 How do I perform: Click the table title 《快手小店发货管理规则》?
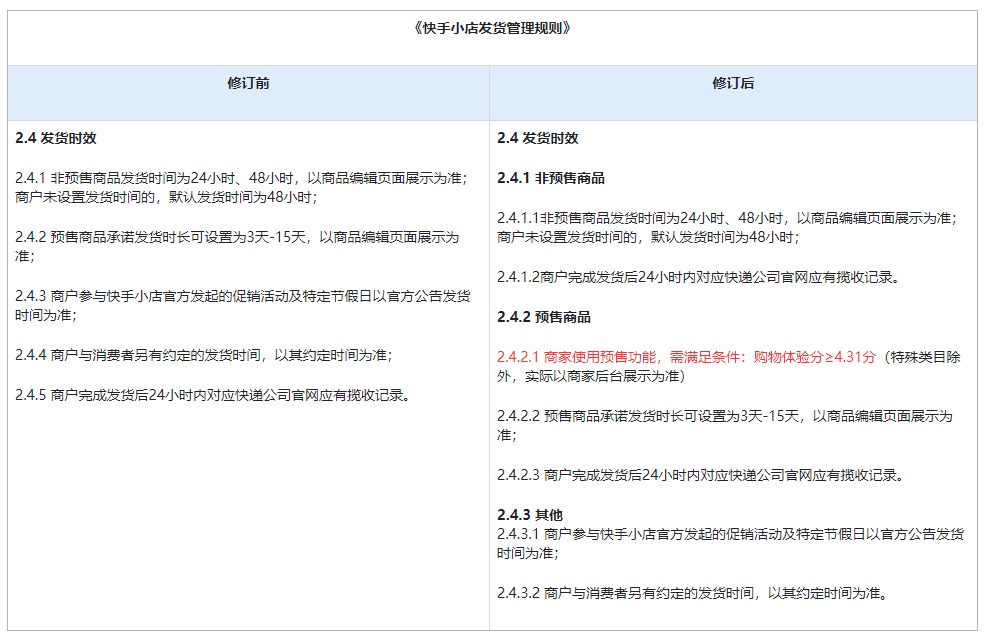click(492, 28)
